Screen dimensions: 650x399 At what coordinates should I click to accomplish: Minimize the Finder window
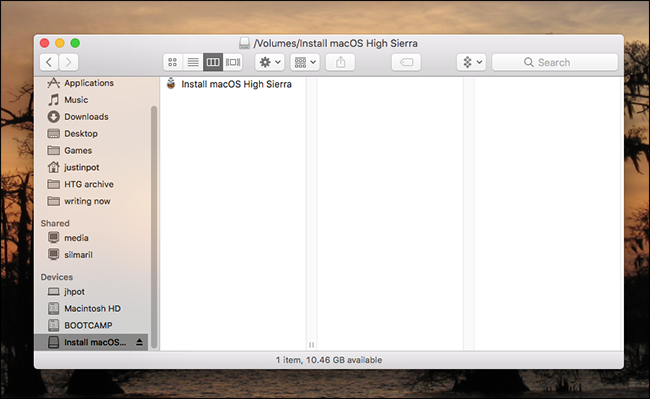pos(60,43)
